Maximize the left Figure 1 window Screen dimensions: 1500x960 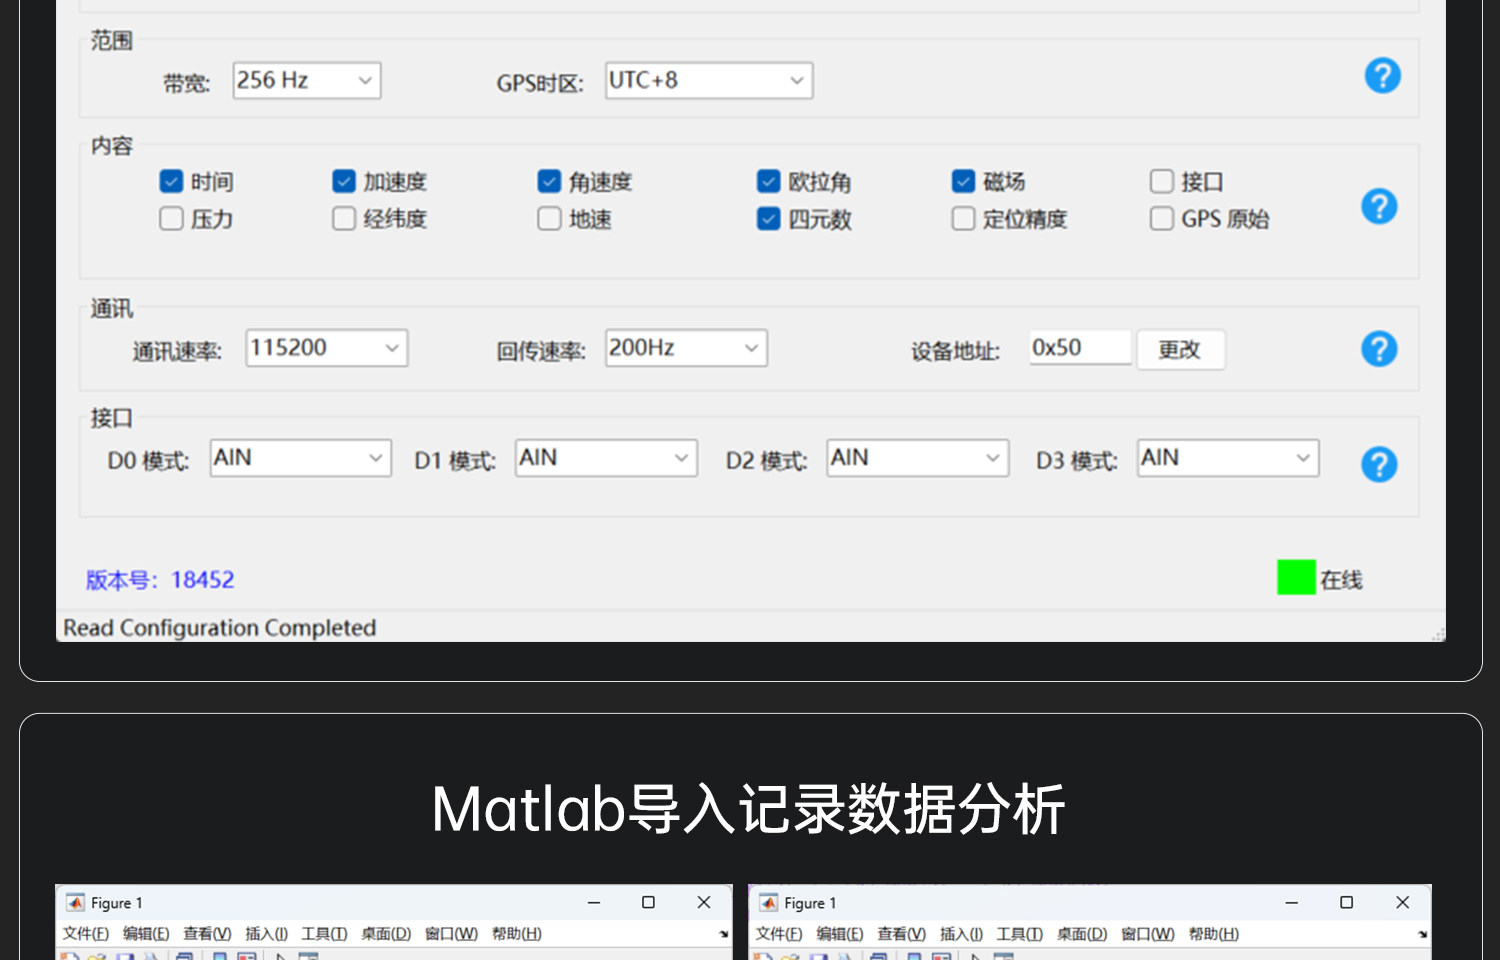(x=648, y=902)
